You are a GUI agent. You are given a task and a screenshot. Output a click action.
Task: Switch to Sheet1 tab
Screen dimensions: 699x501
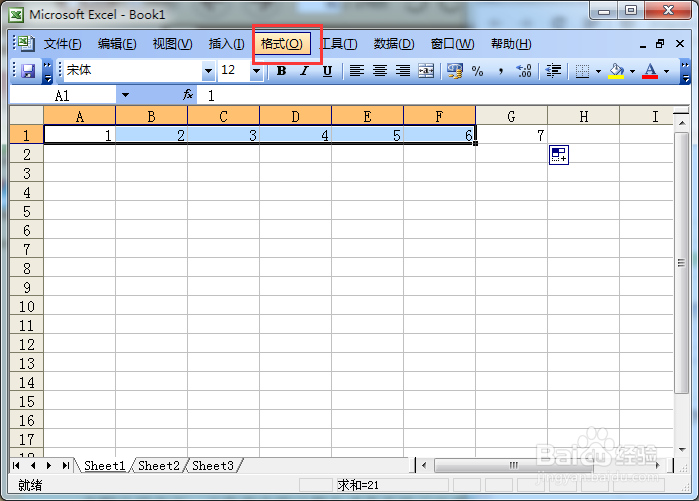click(105, 466)
